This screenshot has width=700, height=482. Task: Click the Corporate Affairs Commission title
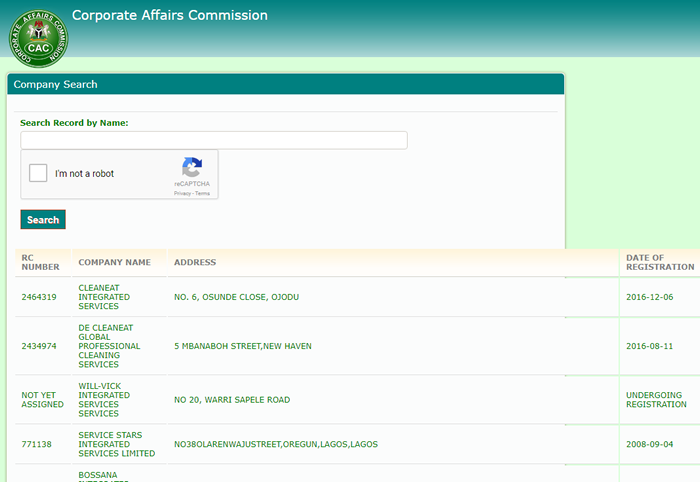pos(170,15)
